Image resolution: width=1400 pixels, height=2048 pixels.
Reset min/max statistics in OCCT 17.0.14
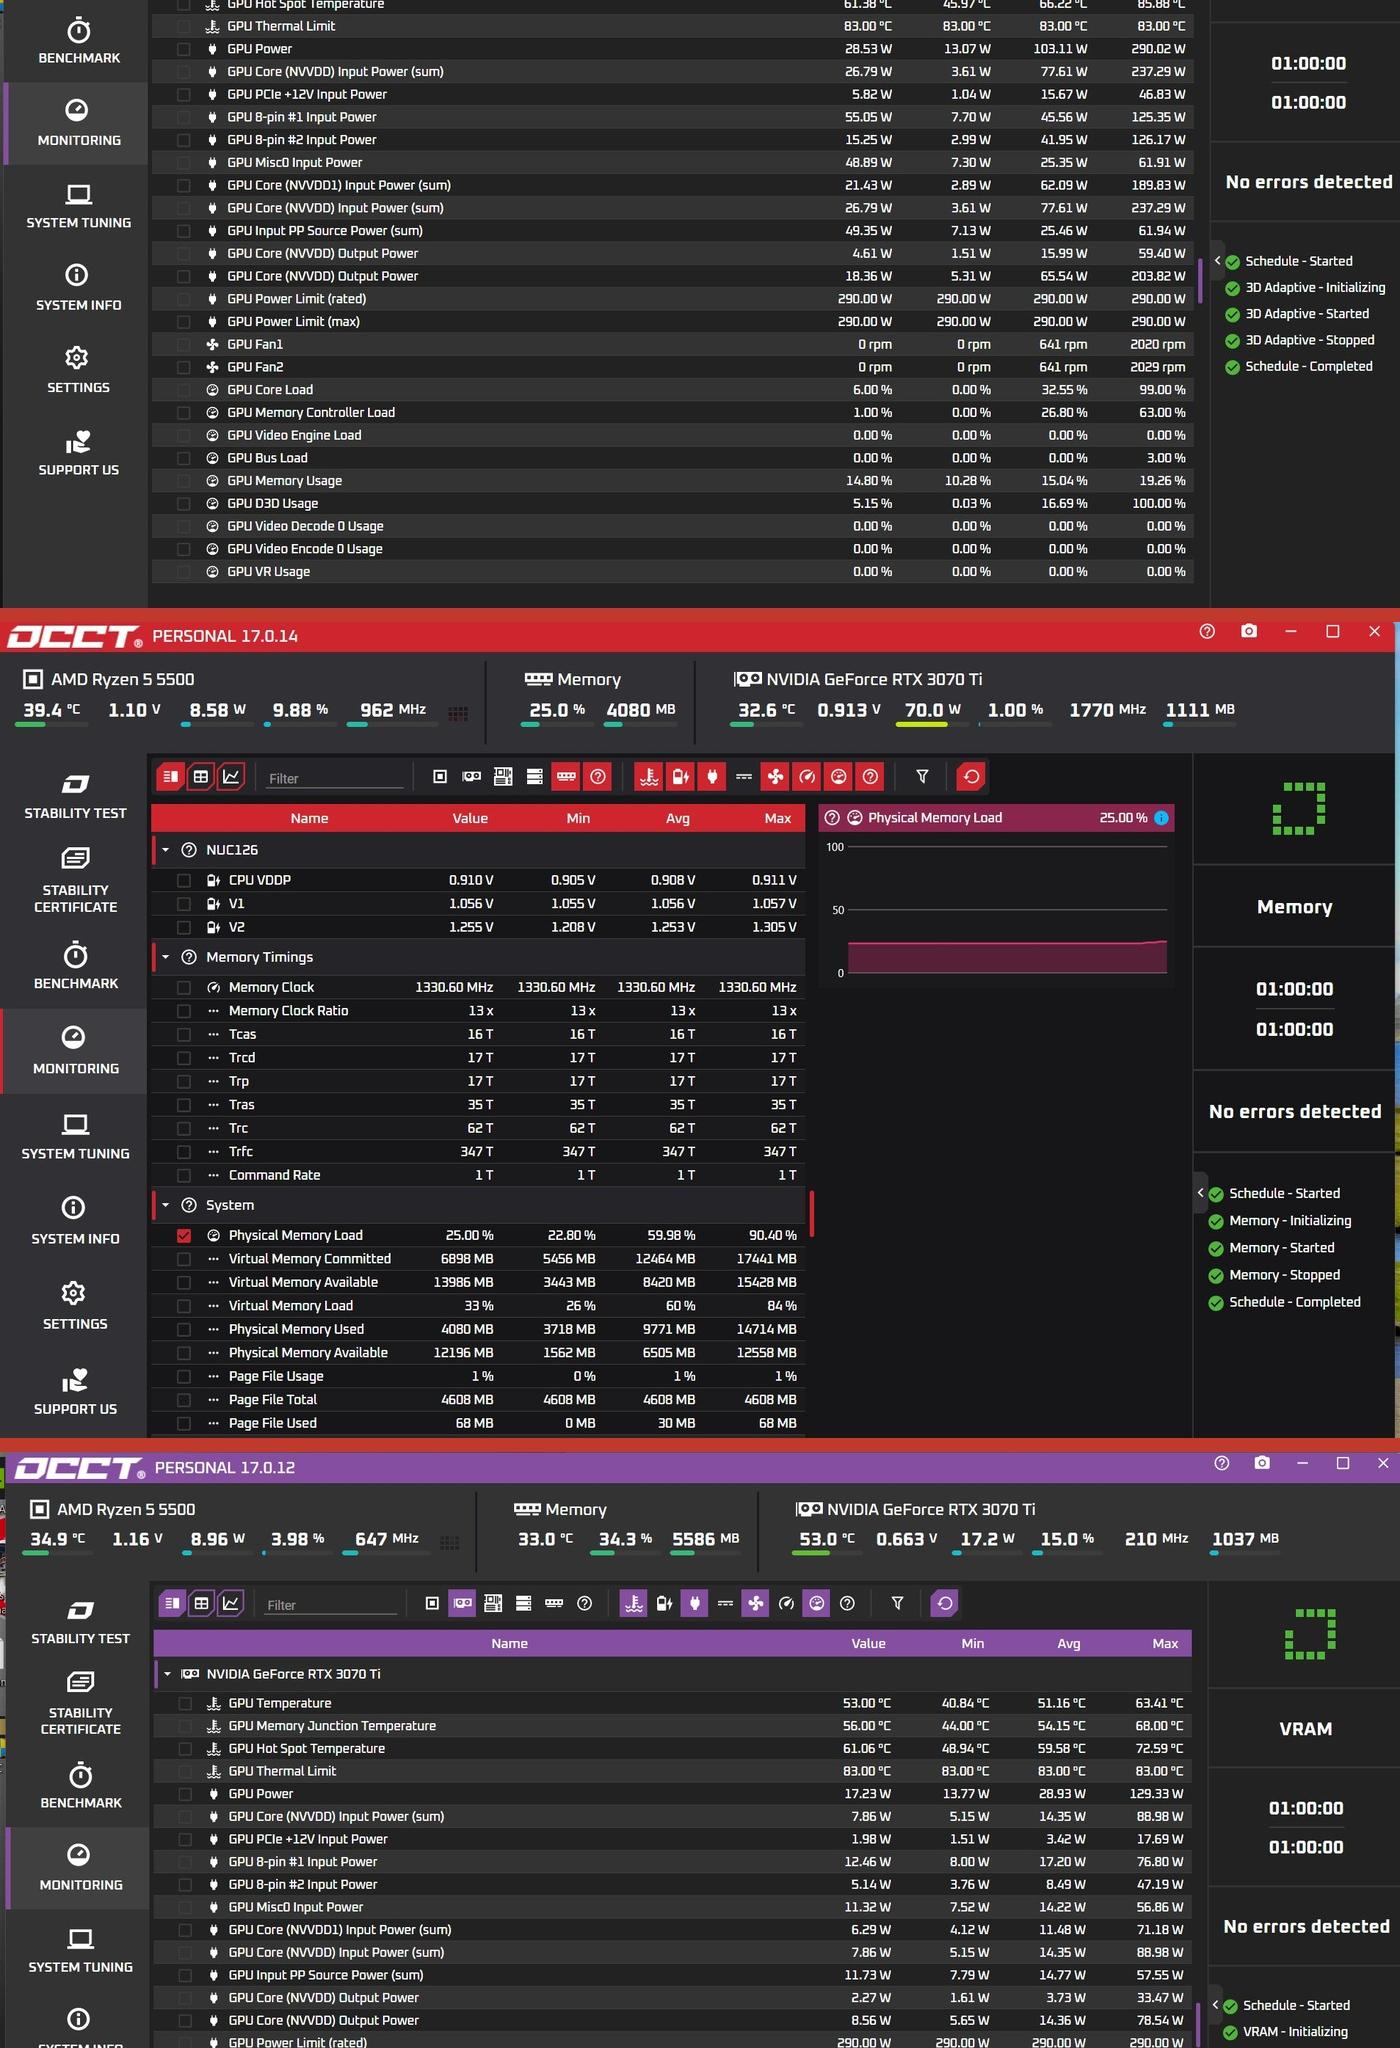tap(971, 777)
